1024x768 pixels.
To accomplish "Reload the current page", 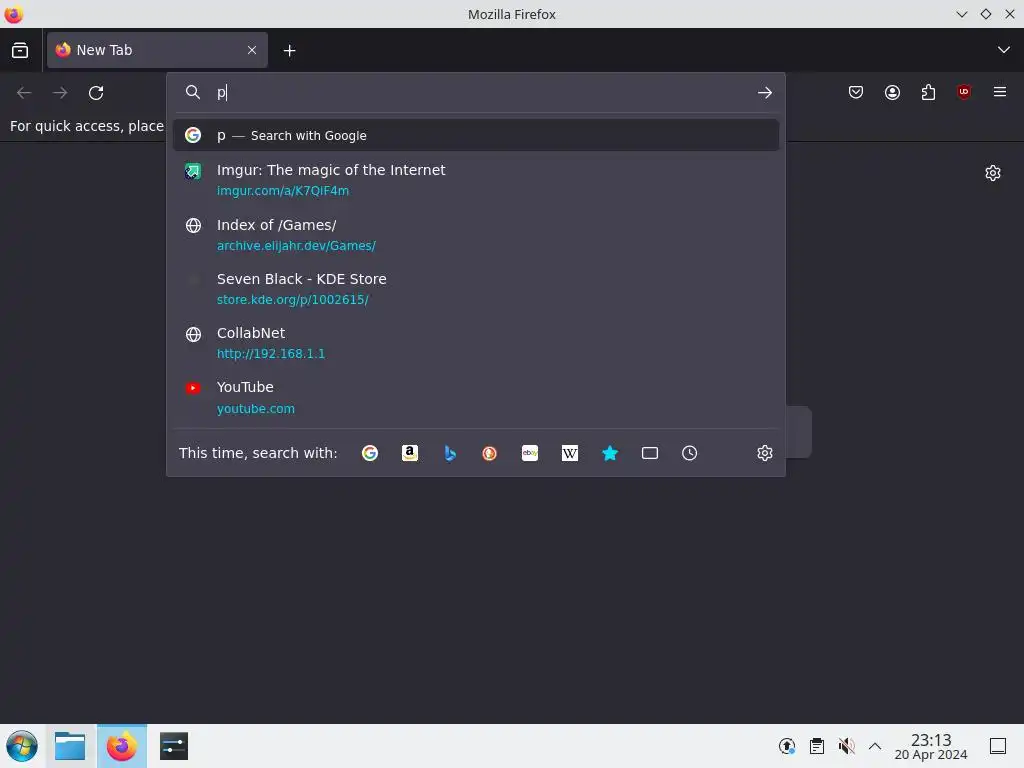I will 96,93.
